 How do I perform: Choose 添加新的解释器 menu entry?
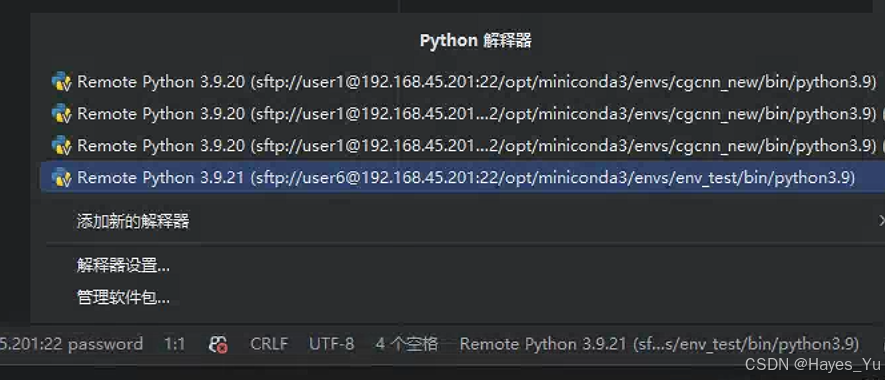pyautogui.click(x=133, y=221)
